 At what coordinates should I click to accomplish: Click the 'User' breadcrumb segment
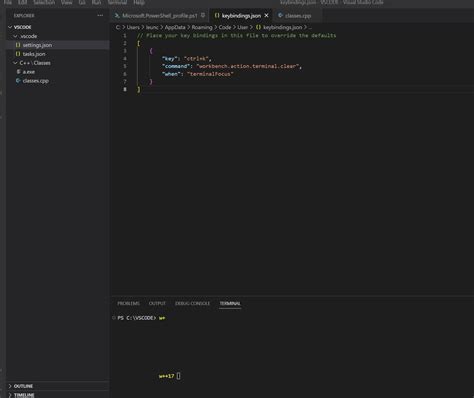coord(243,27)
